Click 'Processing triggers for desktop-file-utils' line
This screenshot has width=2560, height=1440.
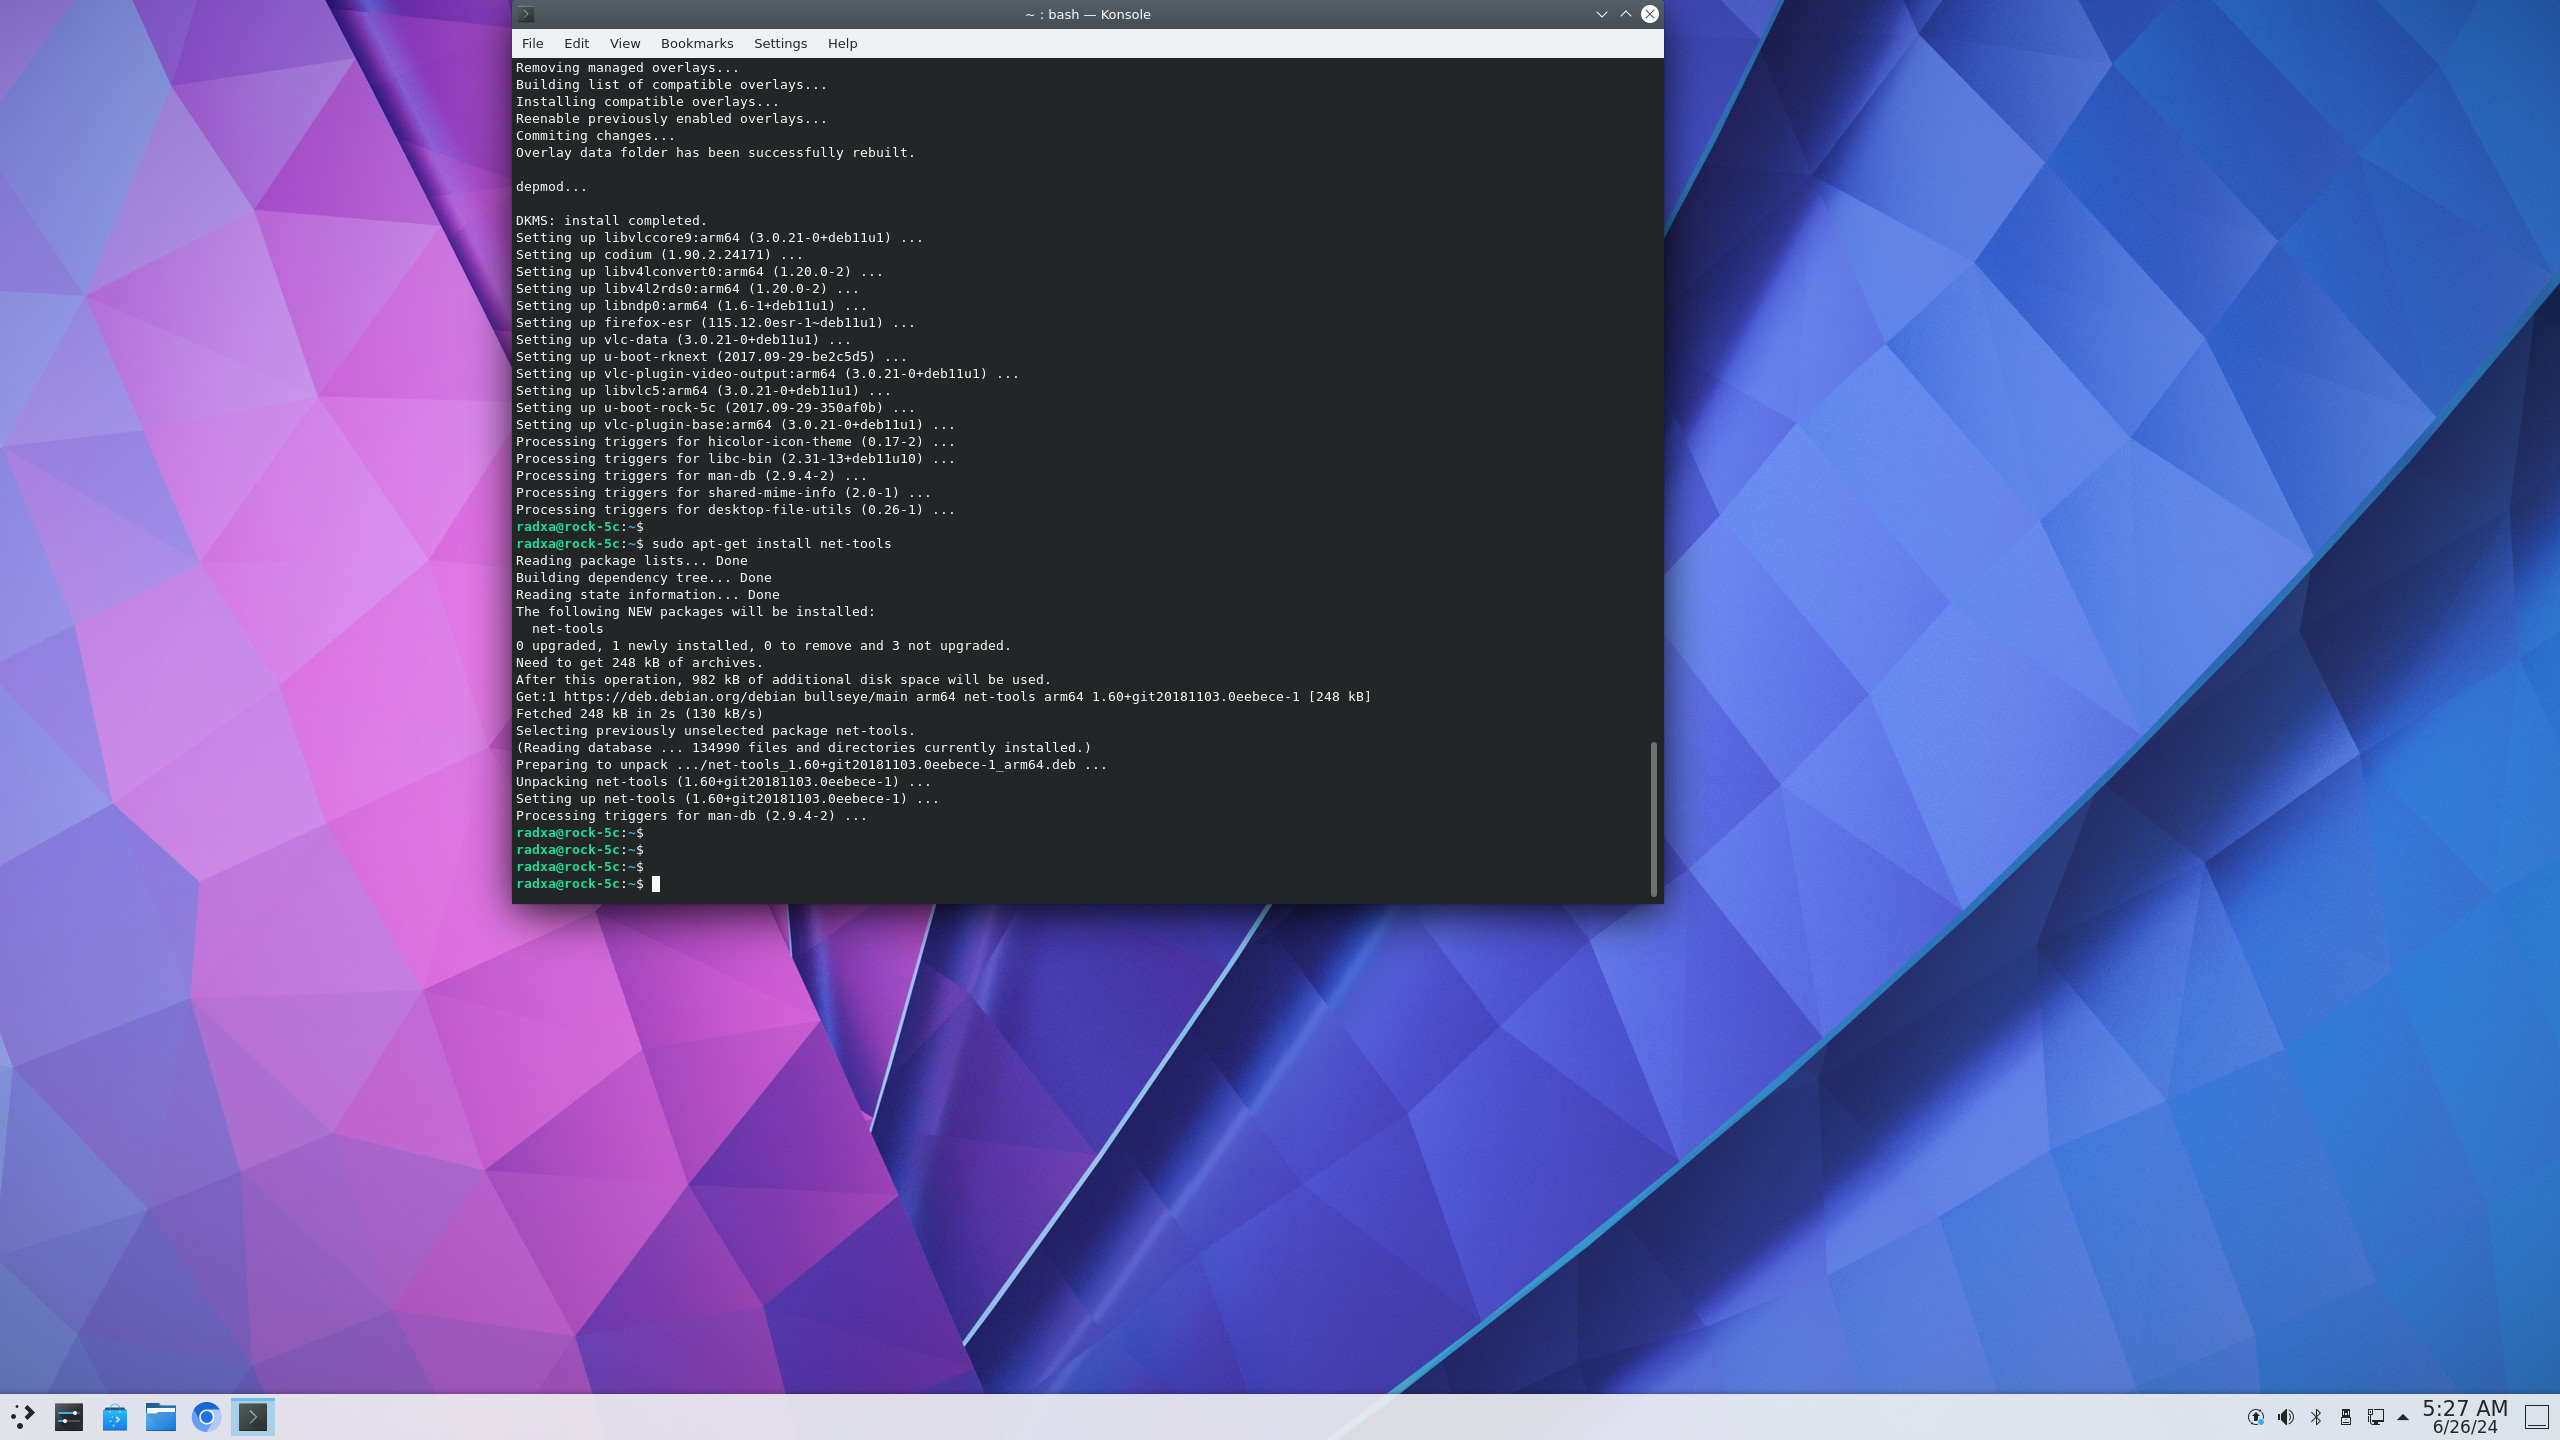[x=735, y=510]
